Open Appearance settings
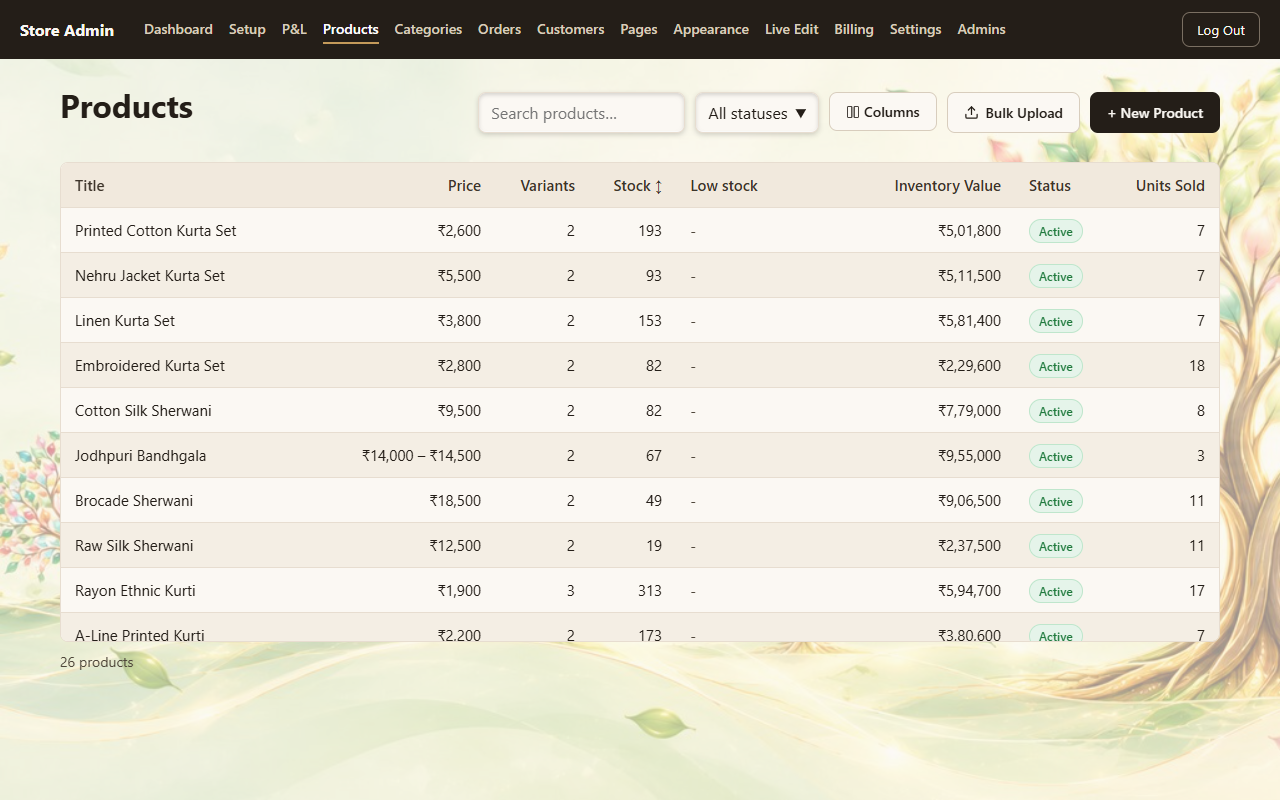The image size is (1280, 800). coord(711,29)
